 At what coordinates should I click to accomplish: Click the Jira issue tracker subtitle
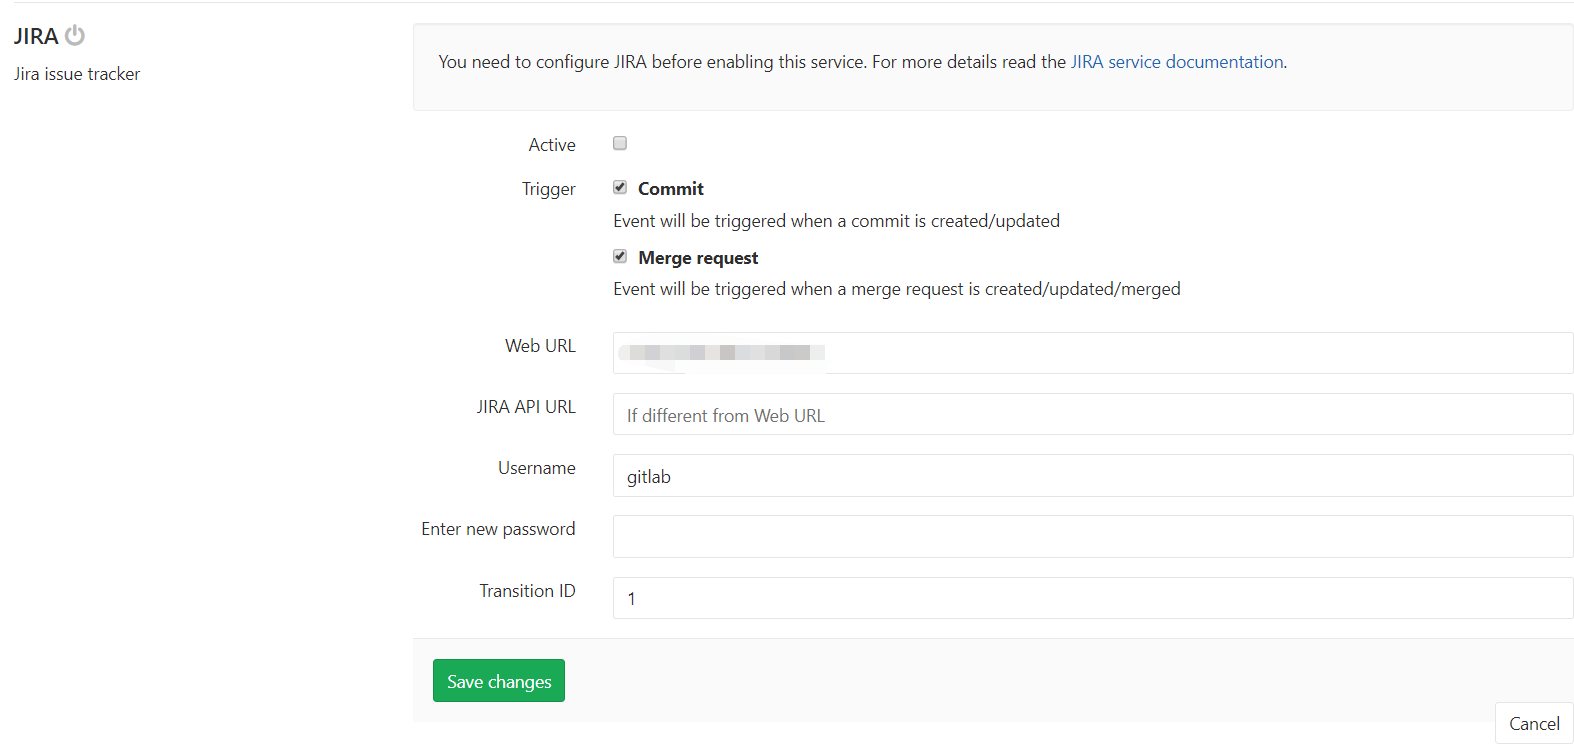coord(77,73)
